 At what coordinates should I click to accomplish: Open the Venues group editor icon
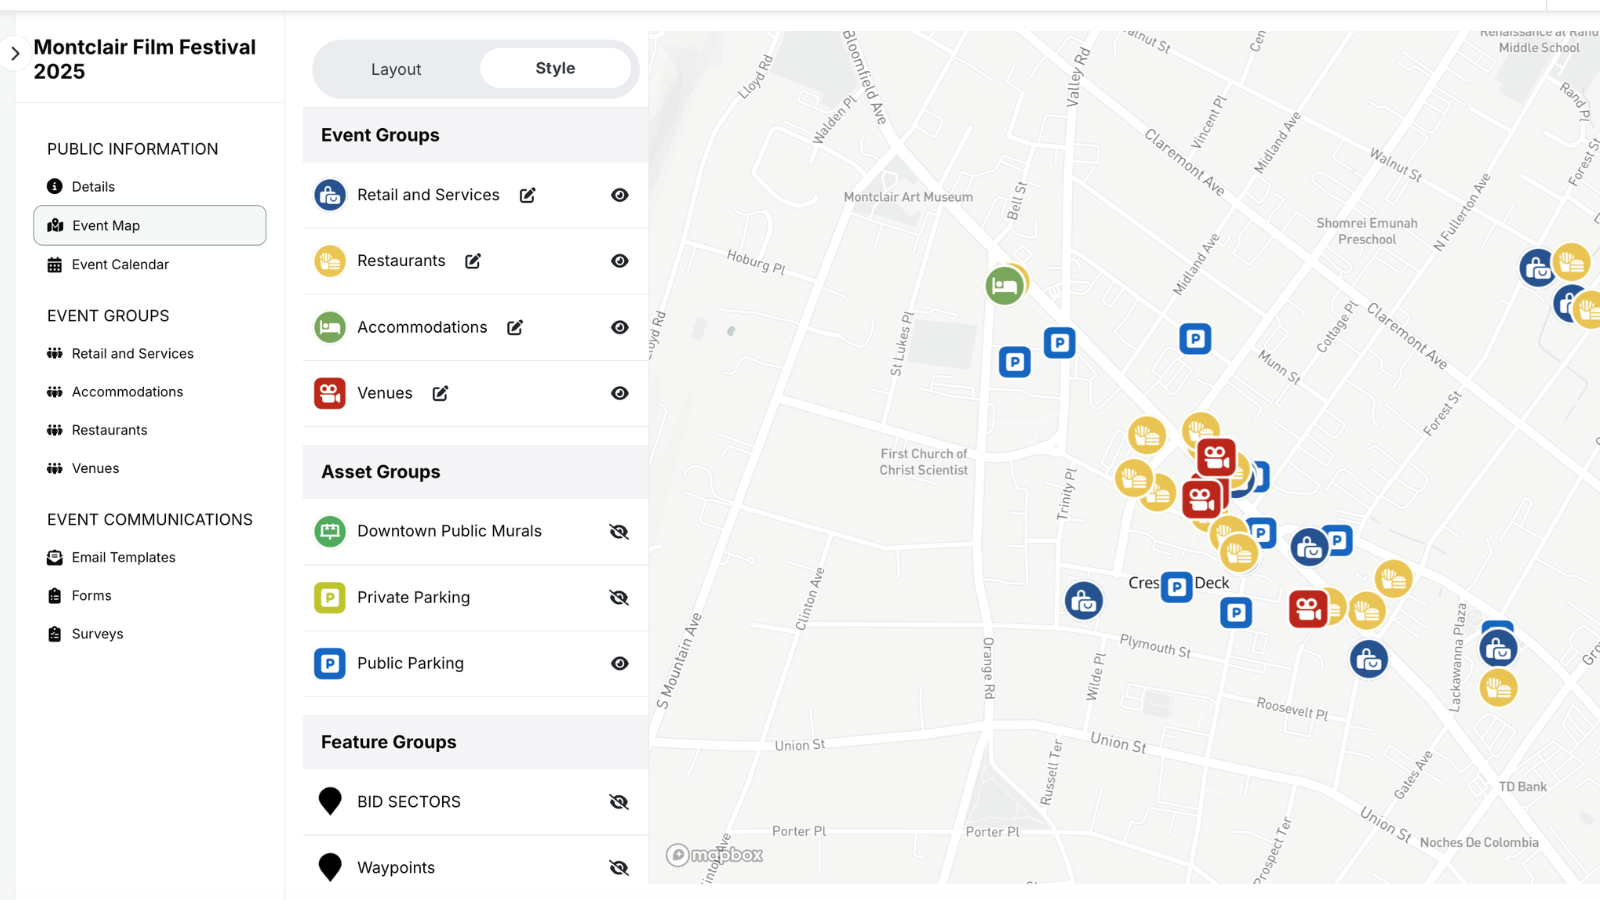click(440, 393)
